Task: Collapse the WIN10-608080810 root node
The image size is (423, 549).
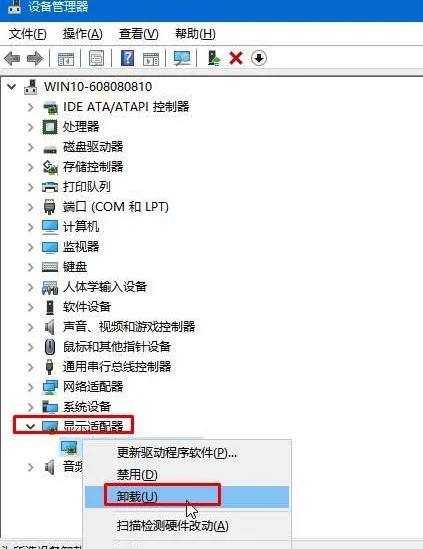Action: point(12,86)
